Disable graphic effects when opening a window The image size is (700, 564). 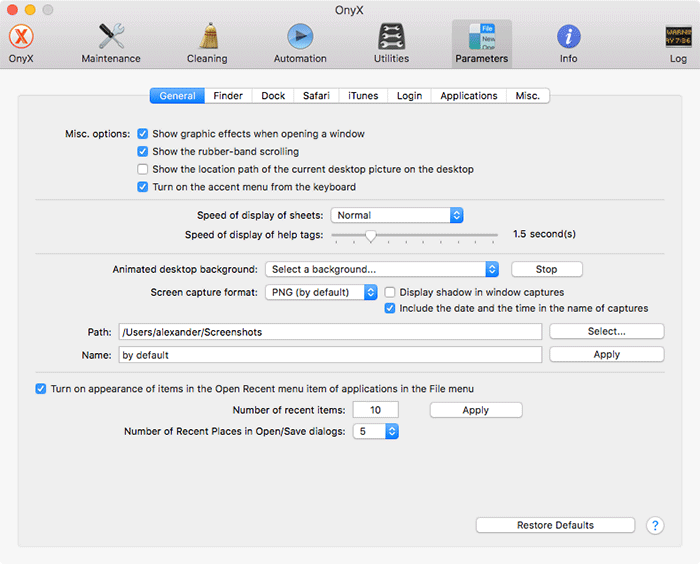tap(143, 134)
